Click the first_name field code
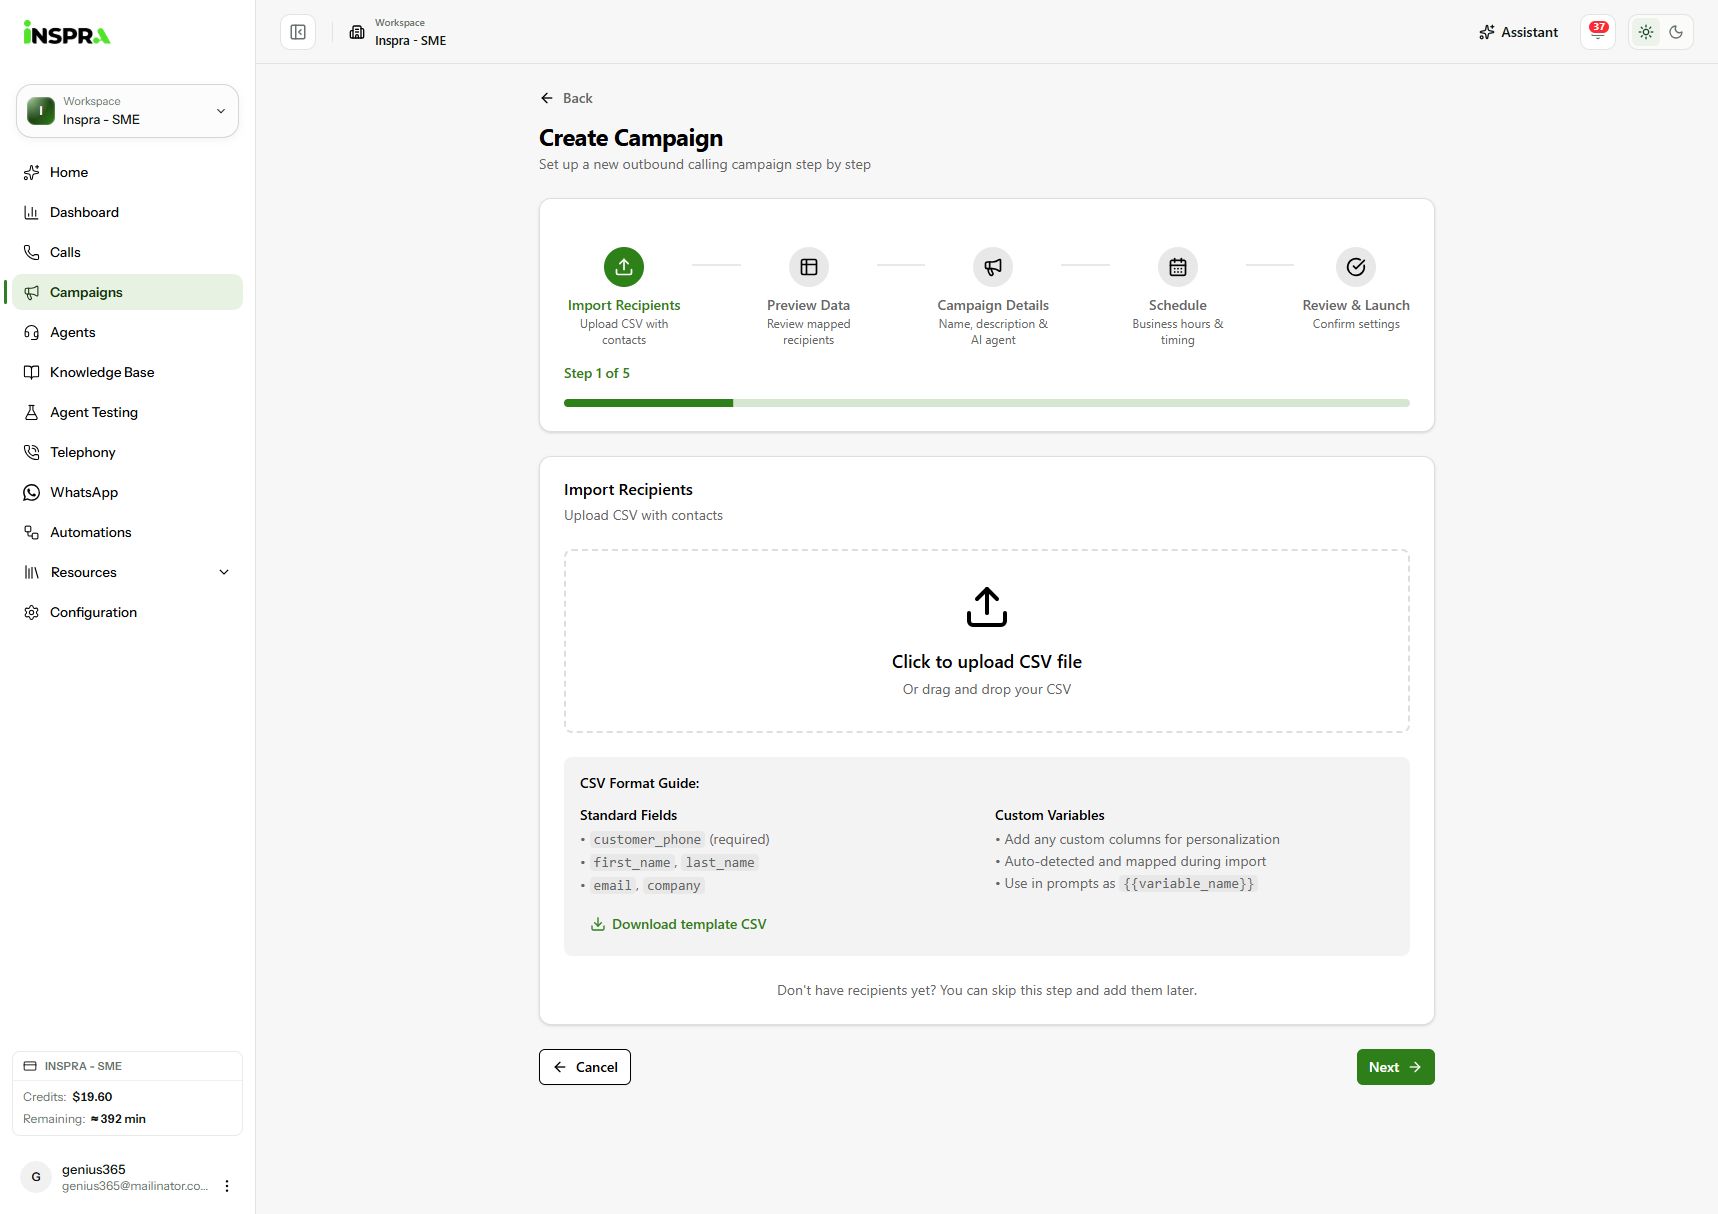 tap(632, 862)
